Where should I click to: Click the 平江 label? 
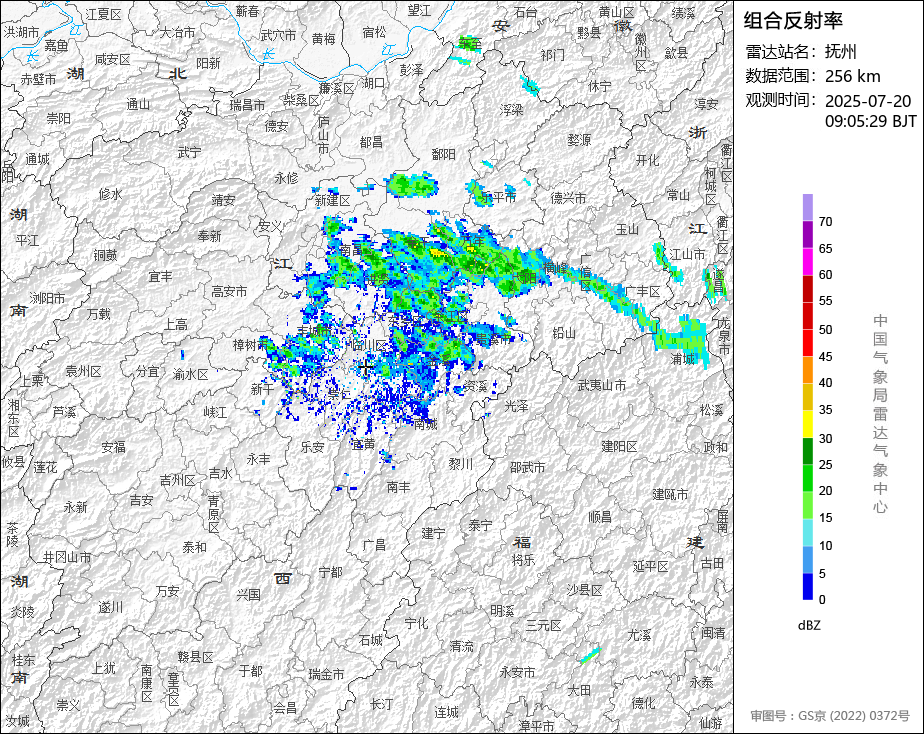pyautogui.click(x=27, y=240)
